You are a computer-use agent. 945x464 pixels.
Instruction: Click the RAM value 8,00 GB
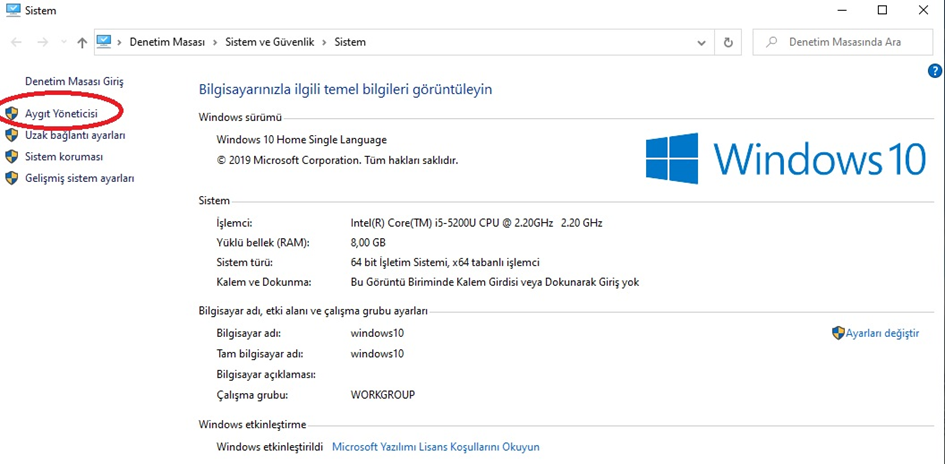[368, 243]
